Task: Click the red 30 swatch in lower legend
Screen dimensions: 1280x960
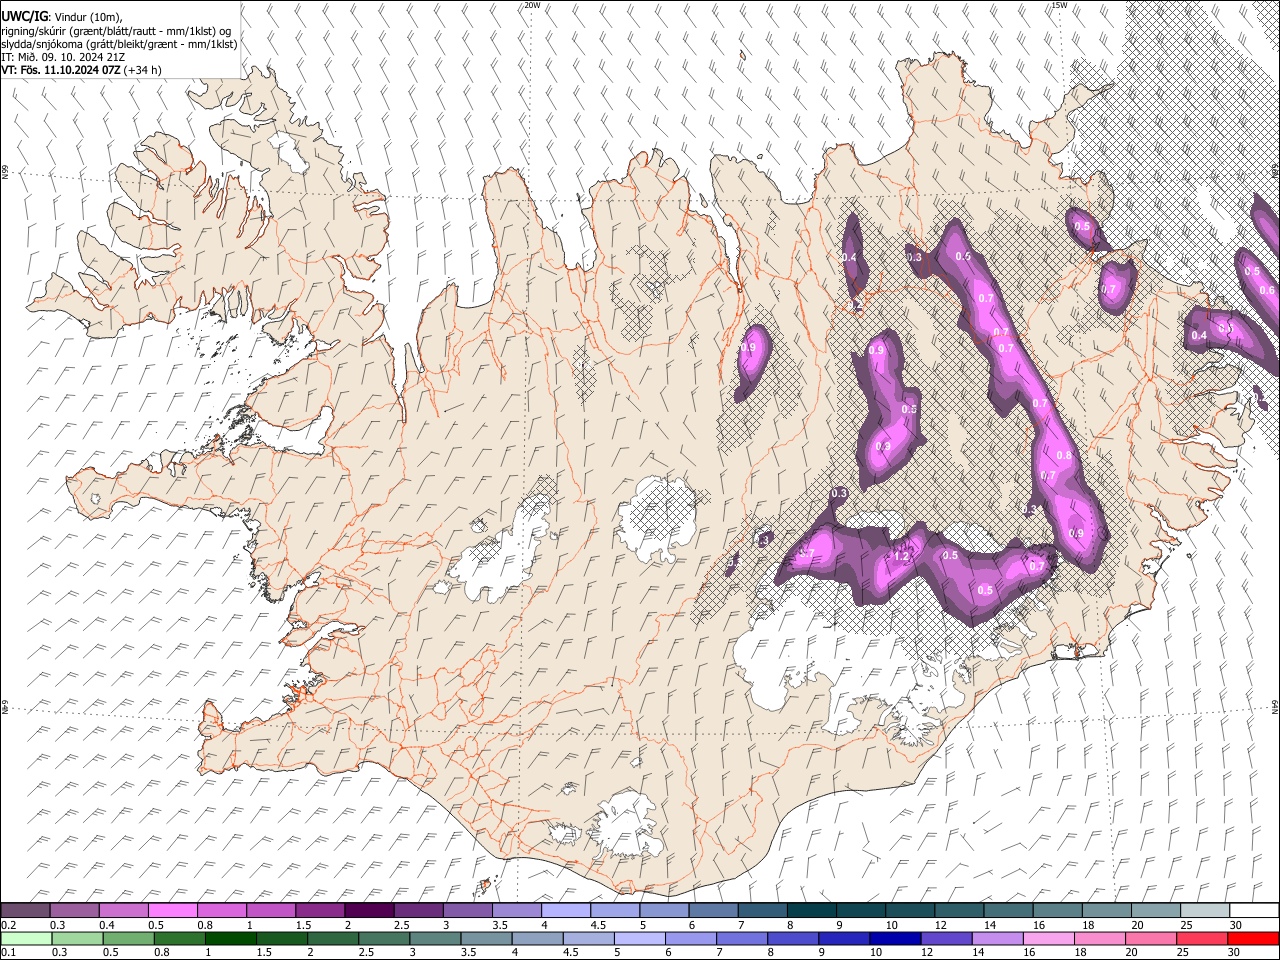Action: point(1253,938)
